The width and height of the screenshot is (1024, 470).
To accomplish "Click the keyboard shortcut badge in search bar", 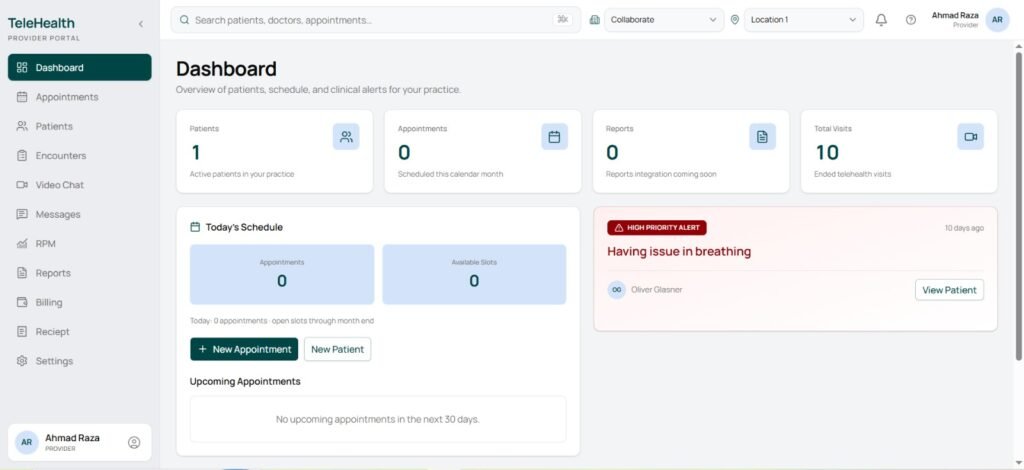I will pos(562,20).
